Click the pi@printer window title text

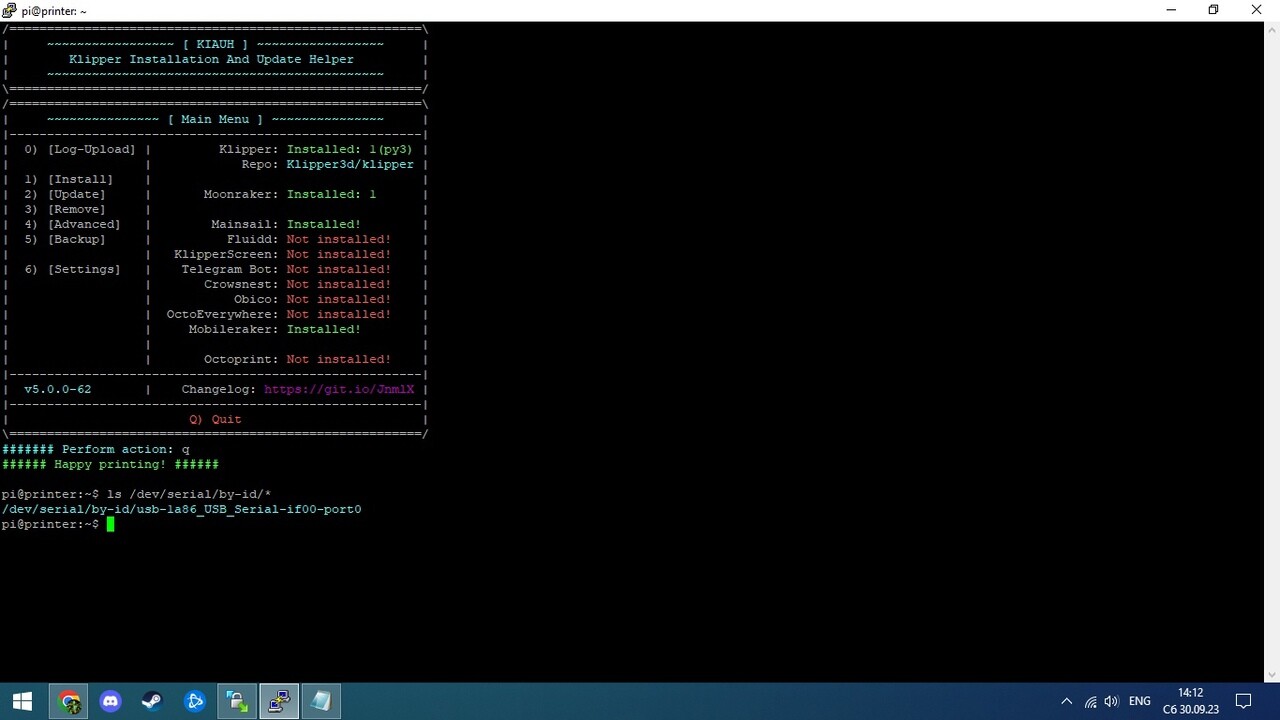coord(54,11)
